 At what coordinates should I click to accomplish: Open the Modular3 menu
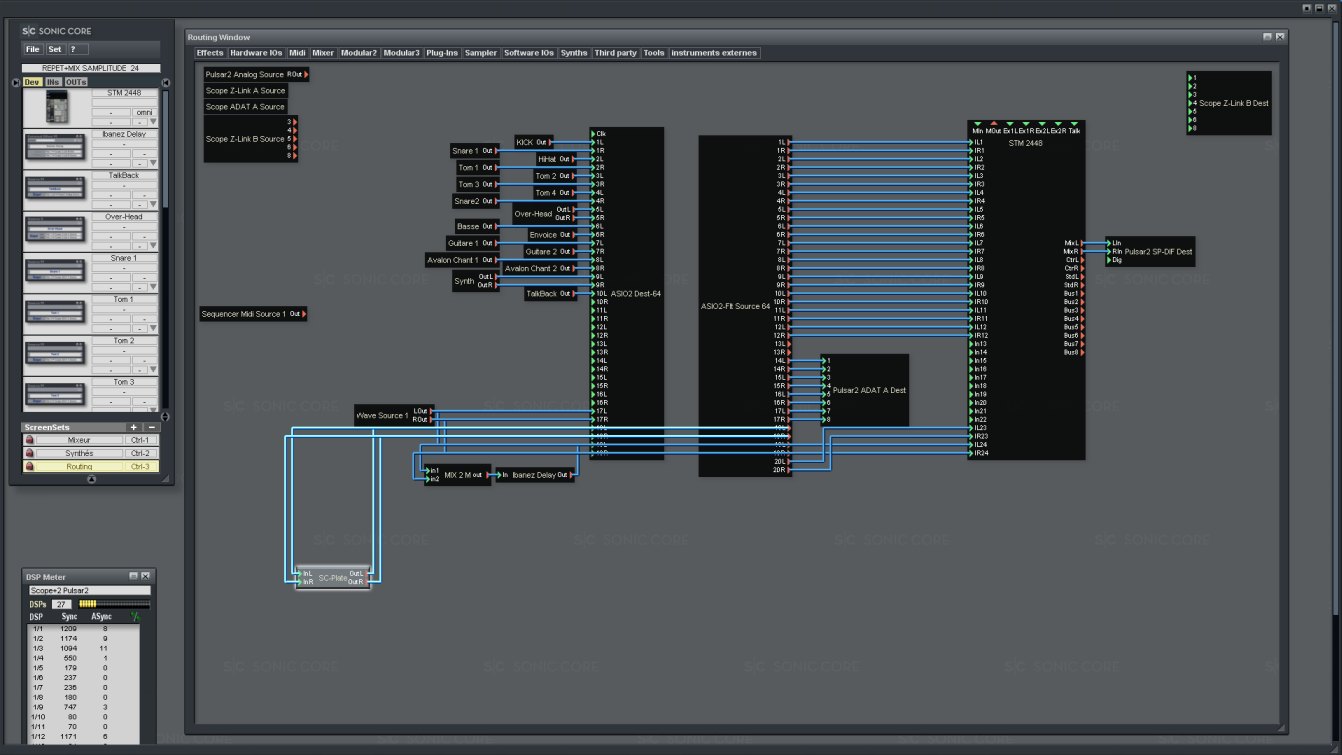pyautogui.click(x=402, y=53)
